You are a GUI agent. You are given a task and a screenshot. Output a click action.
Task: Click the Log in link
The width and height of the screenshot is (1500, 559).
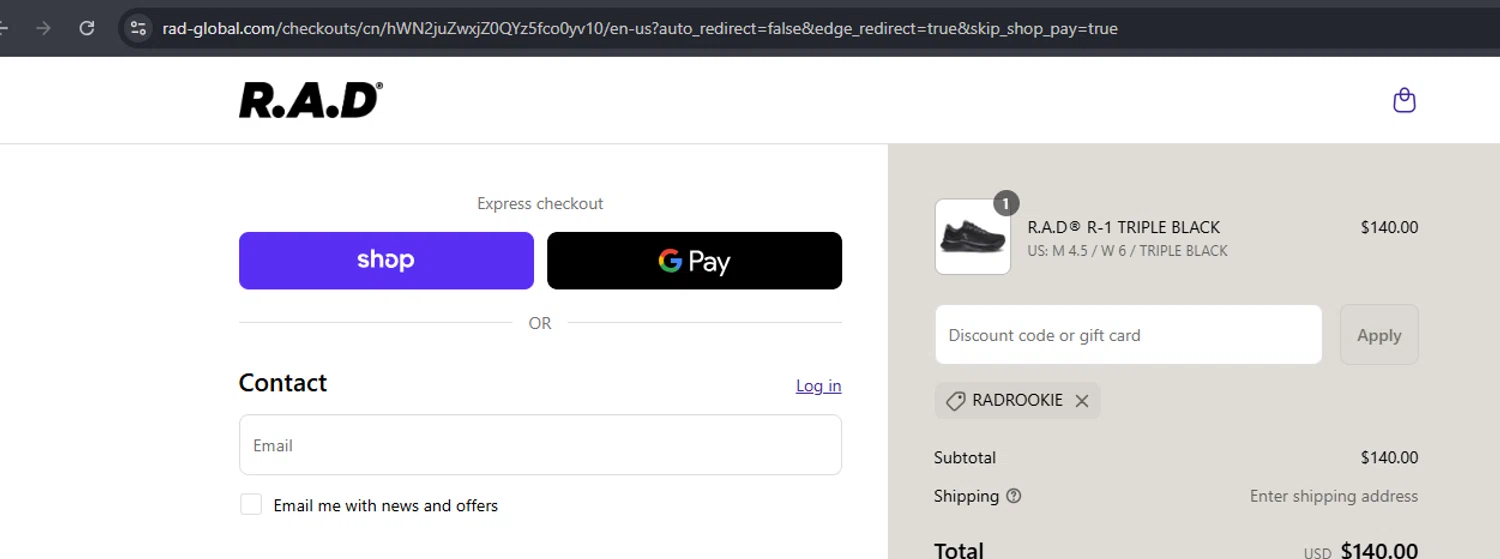818,386
